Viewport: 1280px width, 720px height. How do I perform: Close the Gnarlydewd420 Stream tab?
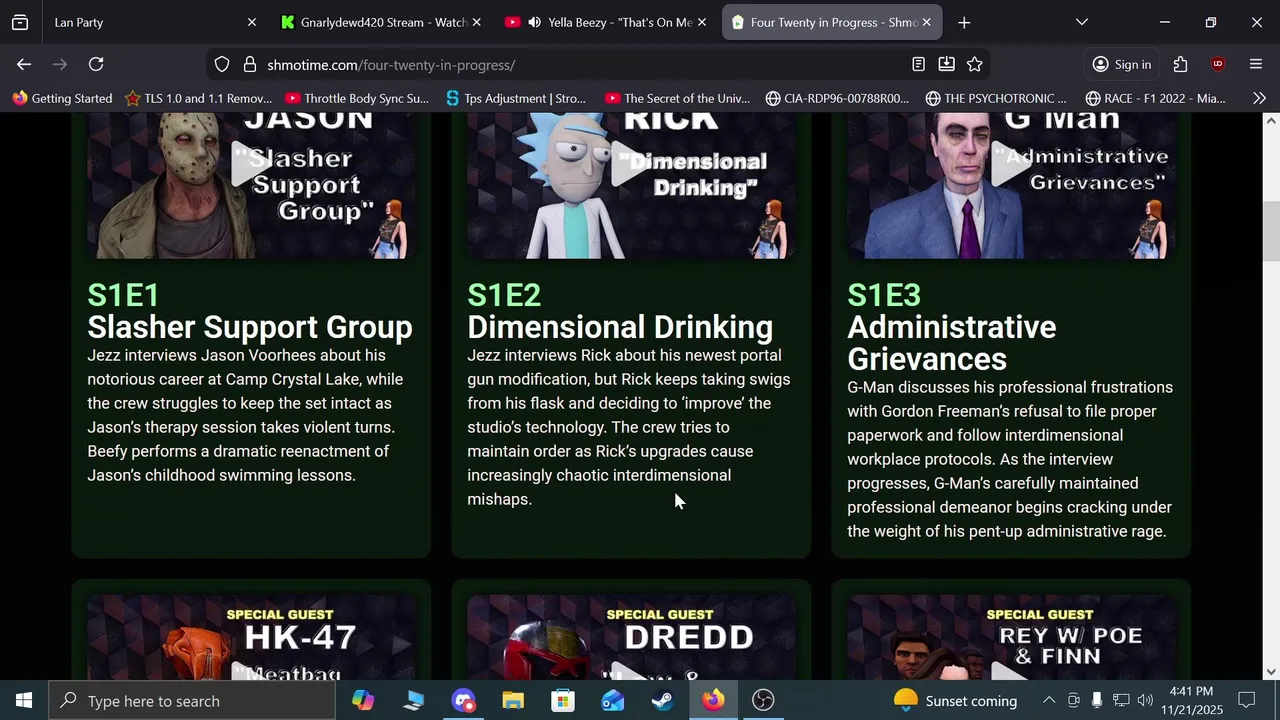pos(477,22)
